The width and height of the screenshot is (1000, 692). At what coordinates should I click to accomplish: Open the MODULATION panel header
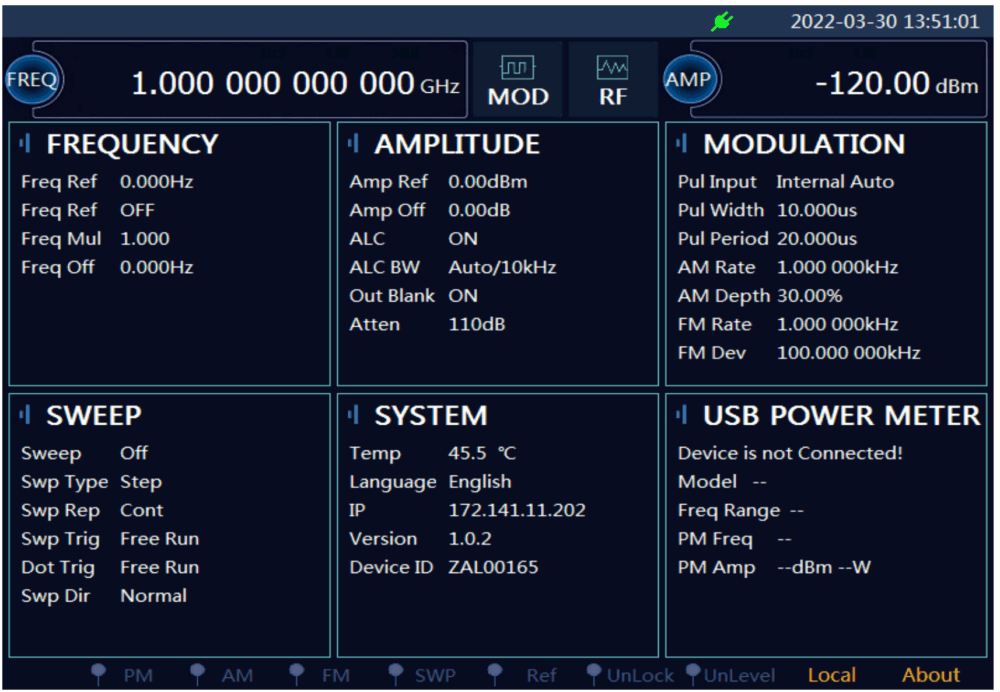point(803,144)
